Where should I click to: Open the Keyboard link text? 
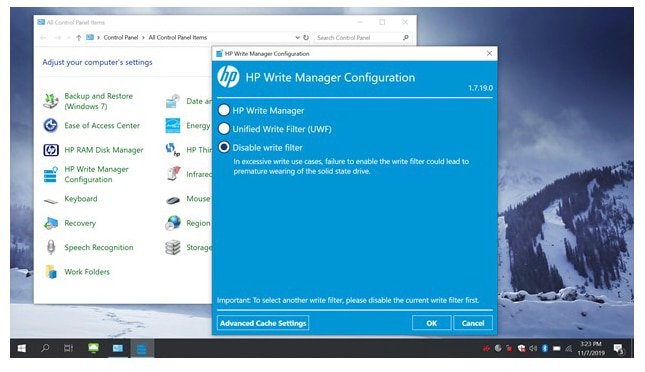(x=81, y=199)
